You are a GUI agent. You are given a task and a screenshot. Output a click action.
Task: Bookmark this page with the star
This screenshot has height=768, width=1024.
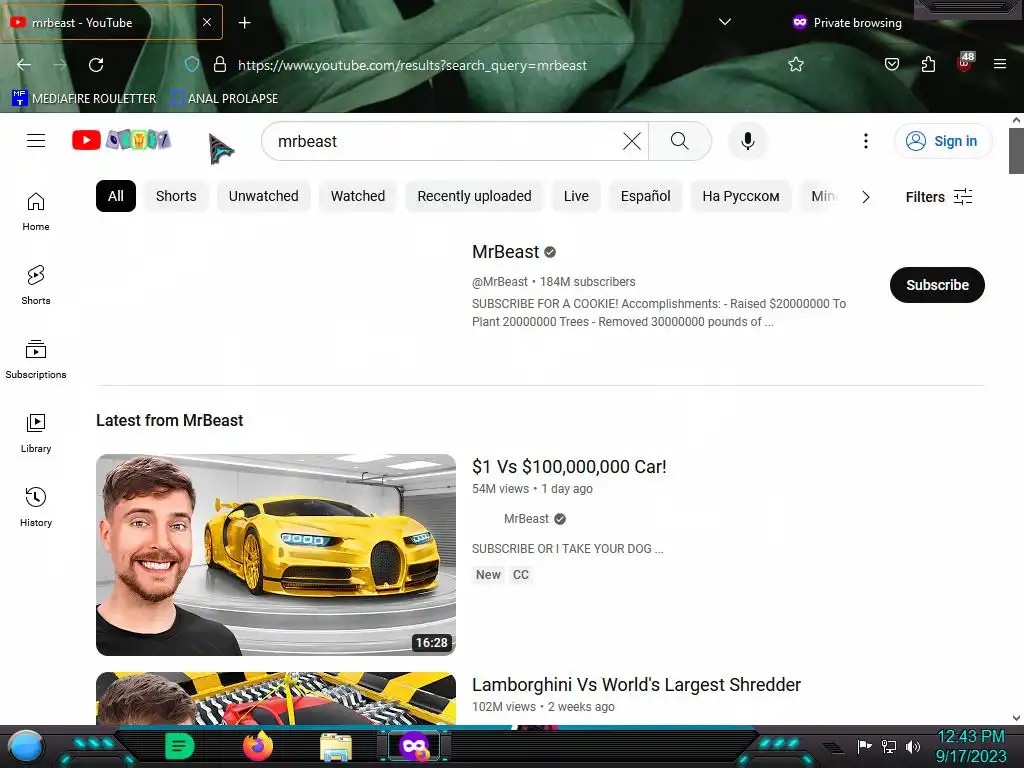point(795,65)
